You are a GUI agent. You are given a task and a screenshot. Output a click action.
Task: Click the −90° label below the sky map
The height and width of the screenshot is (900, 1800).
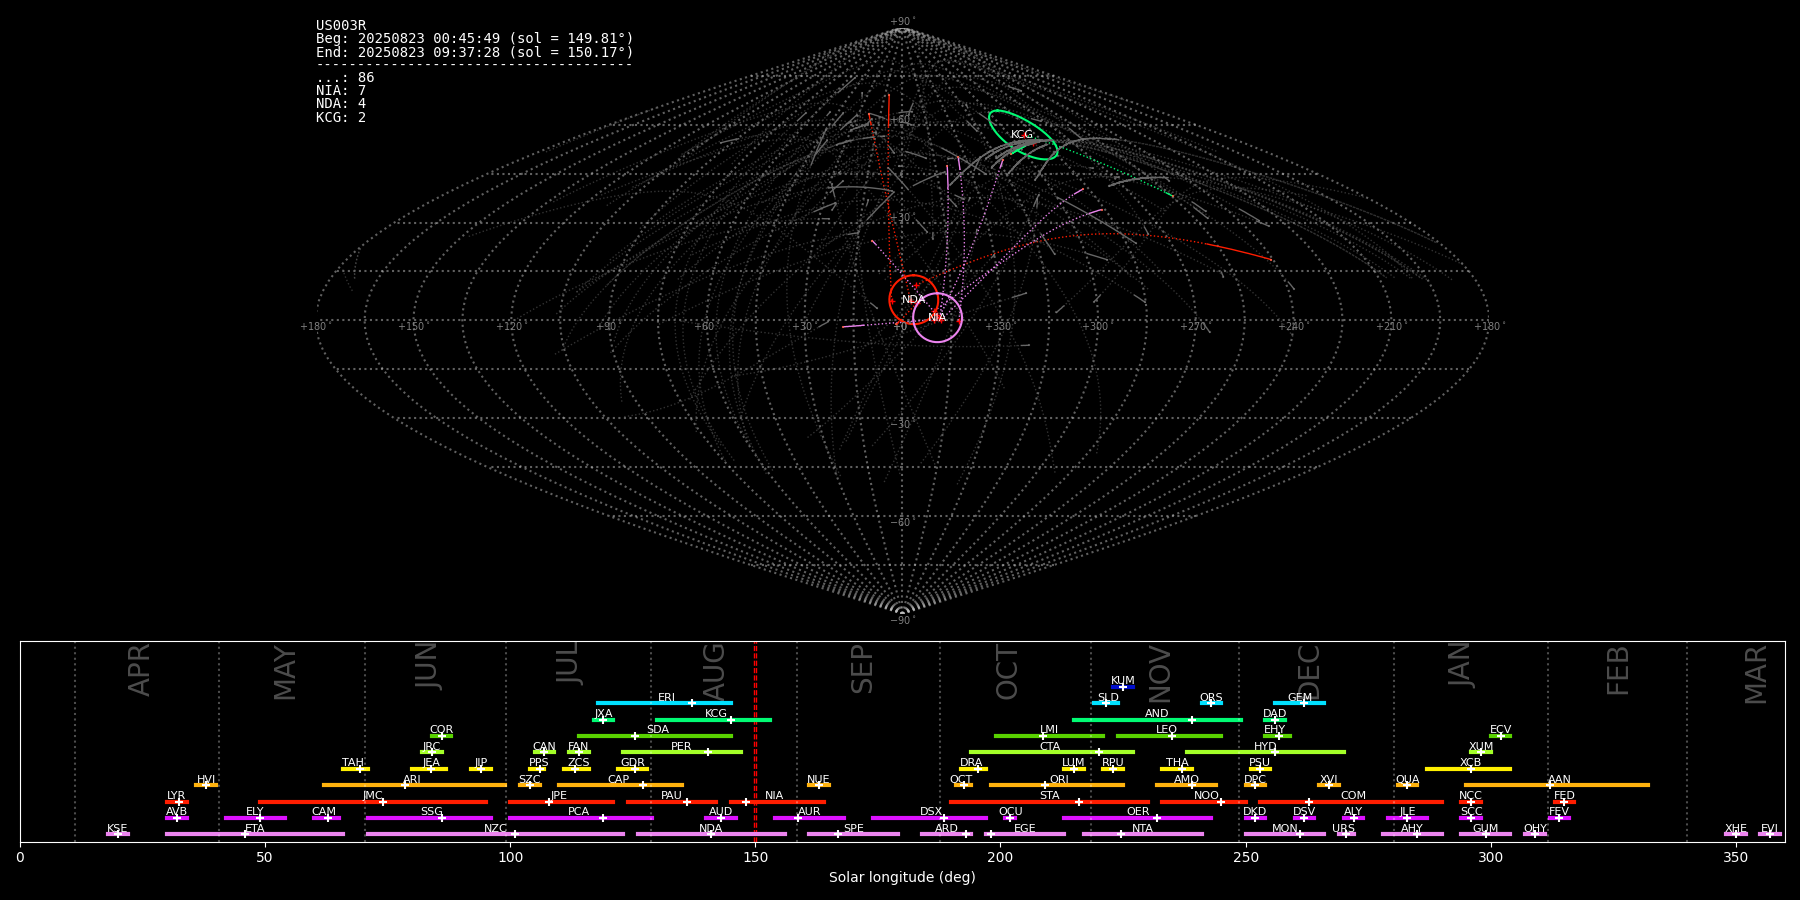coord(902,621)
